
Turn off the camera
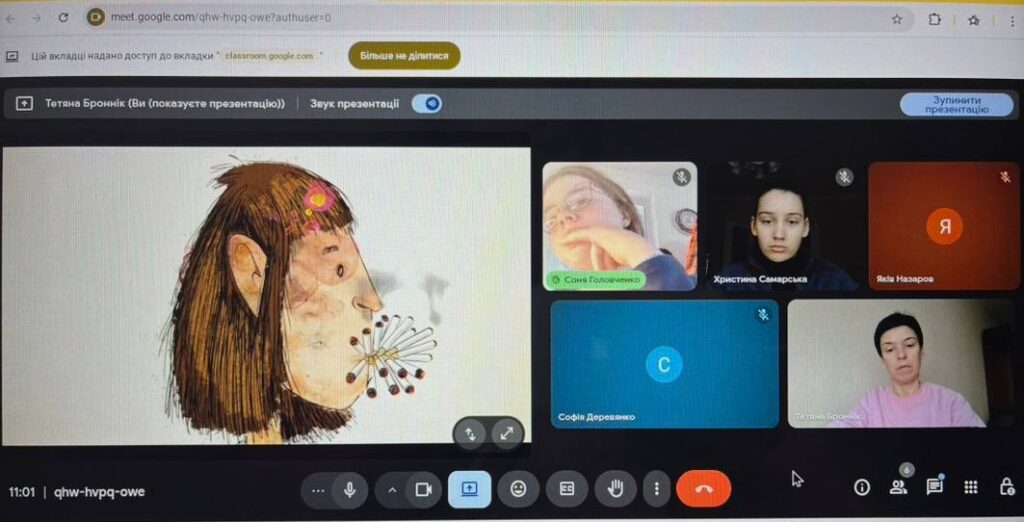point(423,489)
